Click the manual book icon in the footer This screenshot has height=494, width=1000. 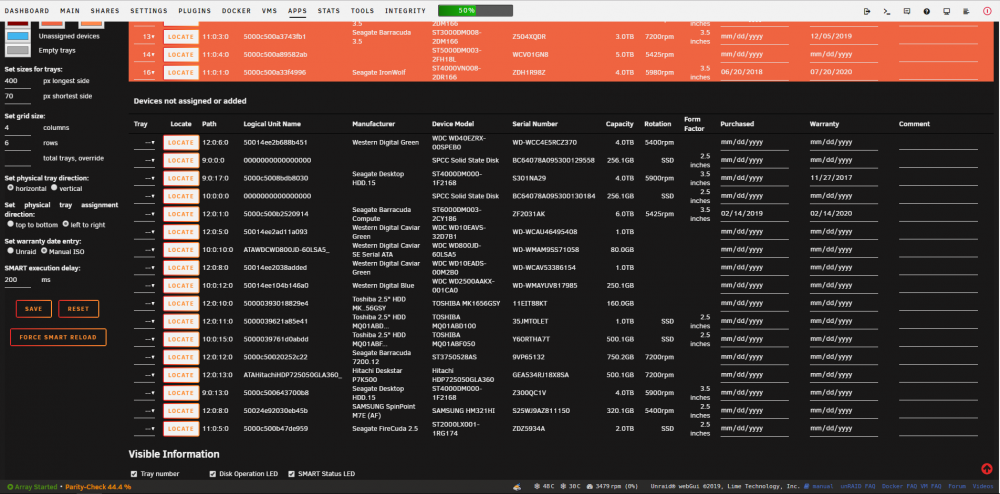(807, 486)
